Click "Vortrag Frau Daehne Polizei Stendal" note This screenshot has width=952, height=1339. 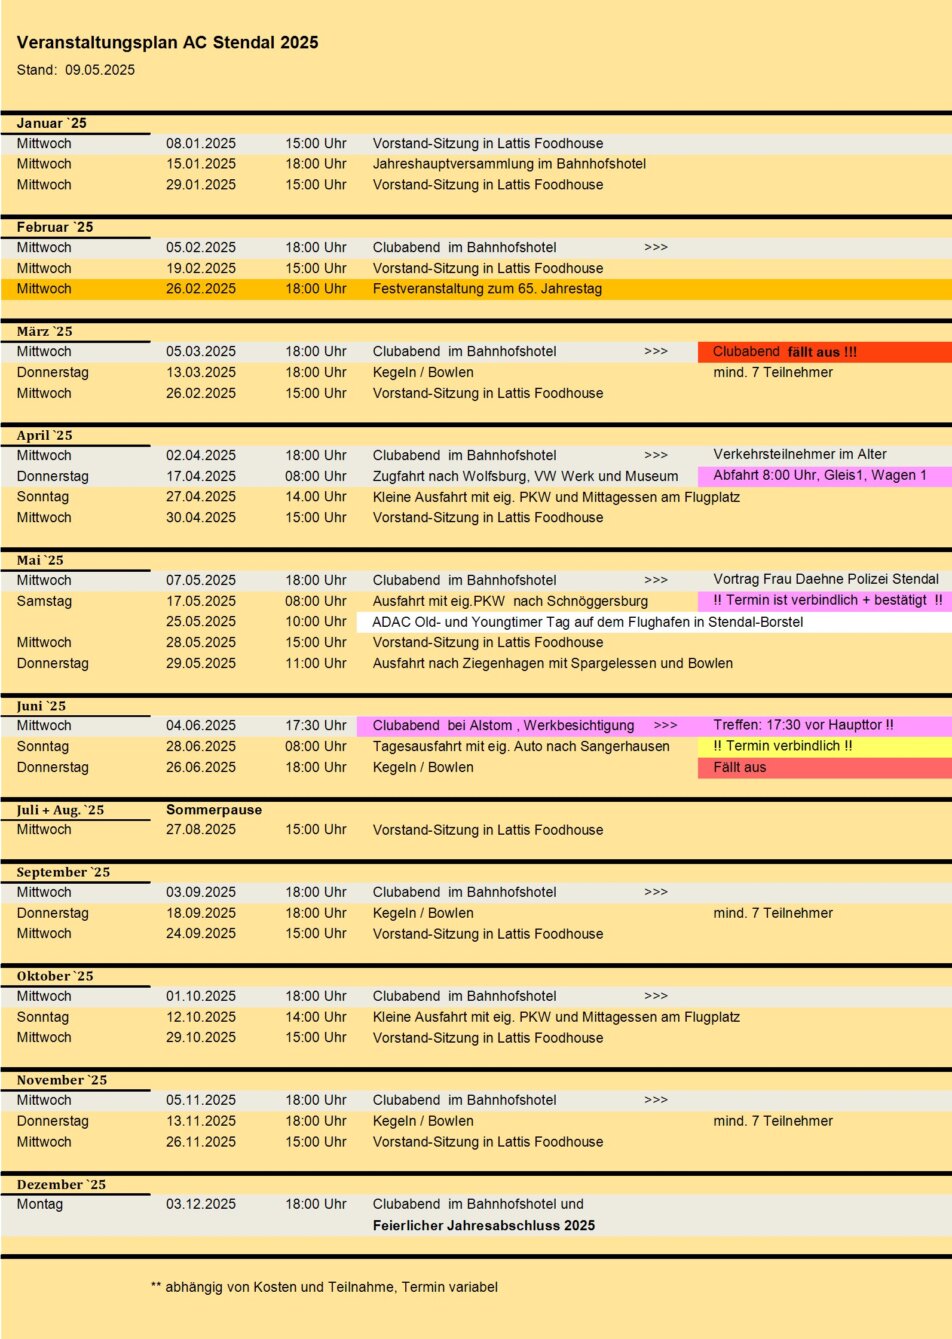click(x=825, y=579)
